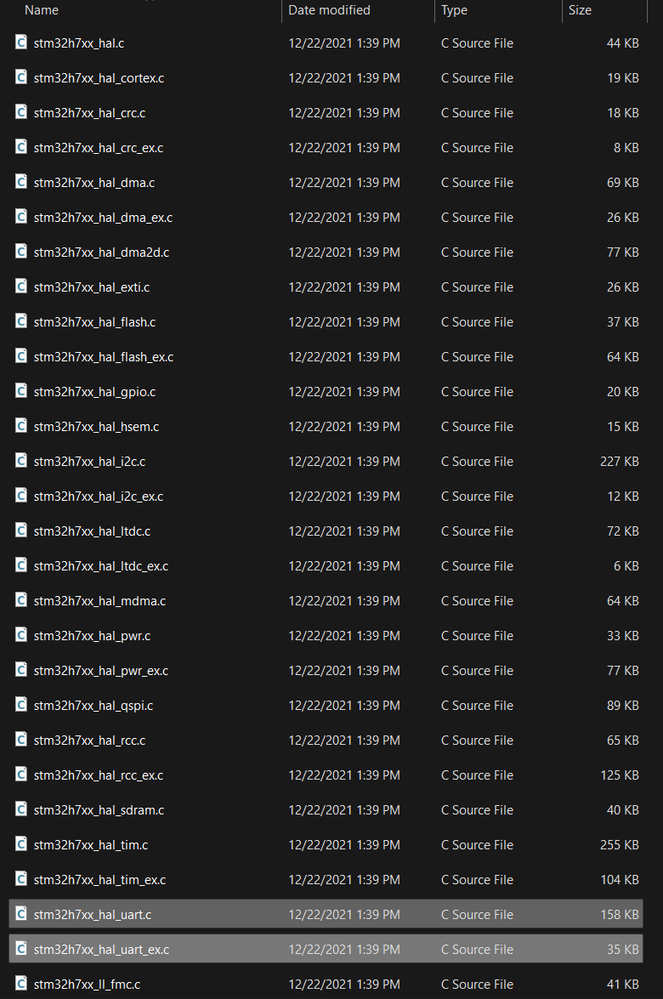Click the file icon of stm32h7xx_hal_rcc.c
663x999 pixels.
(21, 740)
